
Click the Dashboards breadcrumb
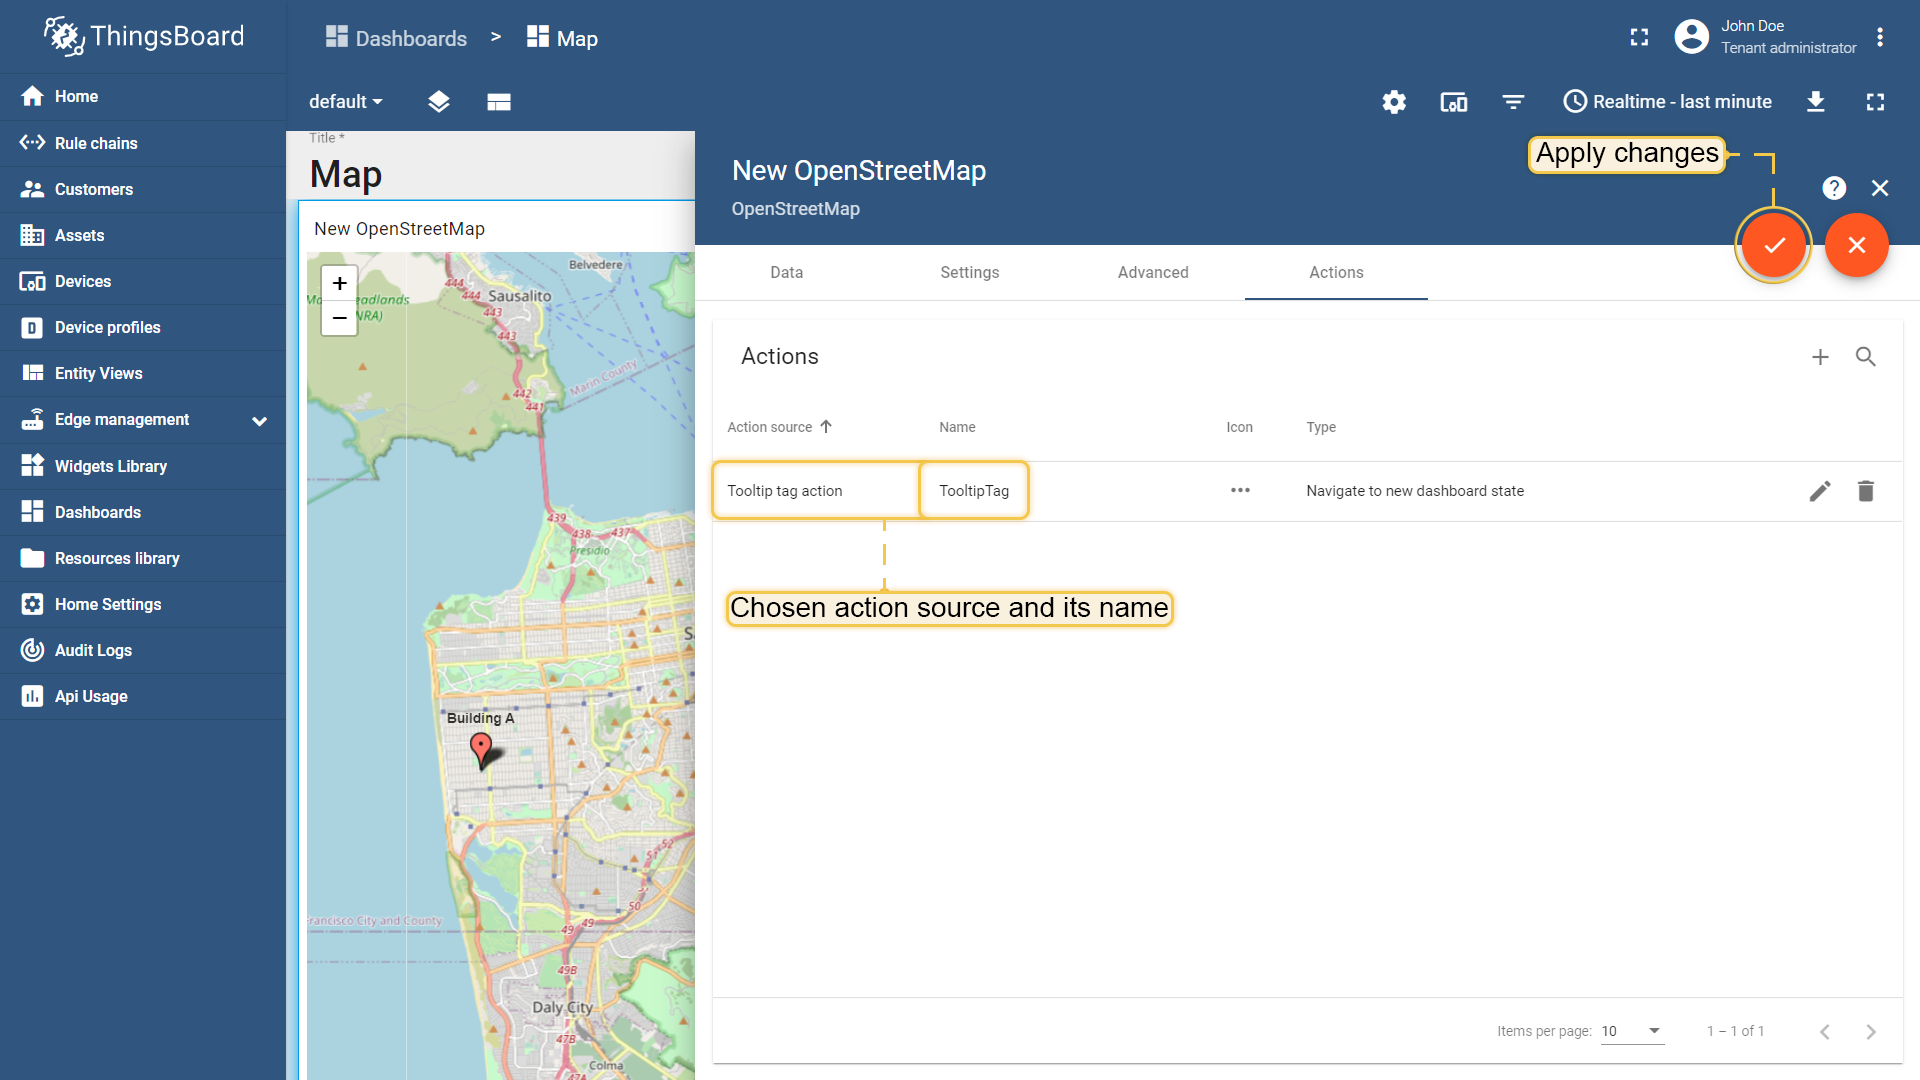[x=396, y=38]
